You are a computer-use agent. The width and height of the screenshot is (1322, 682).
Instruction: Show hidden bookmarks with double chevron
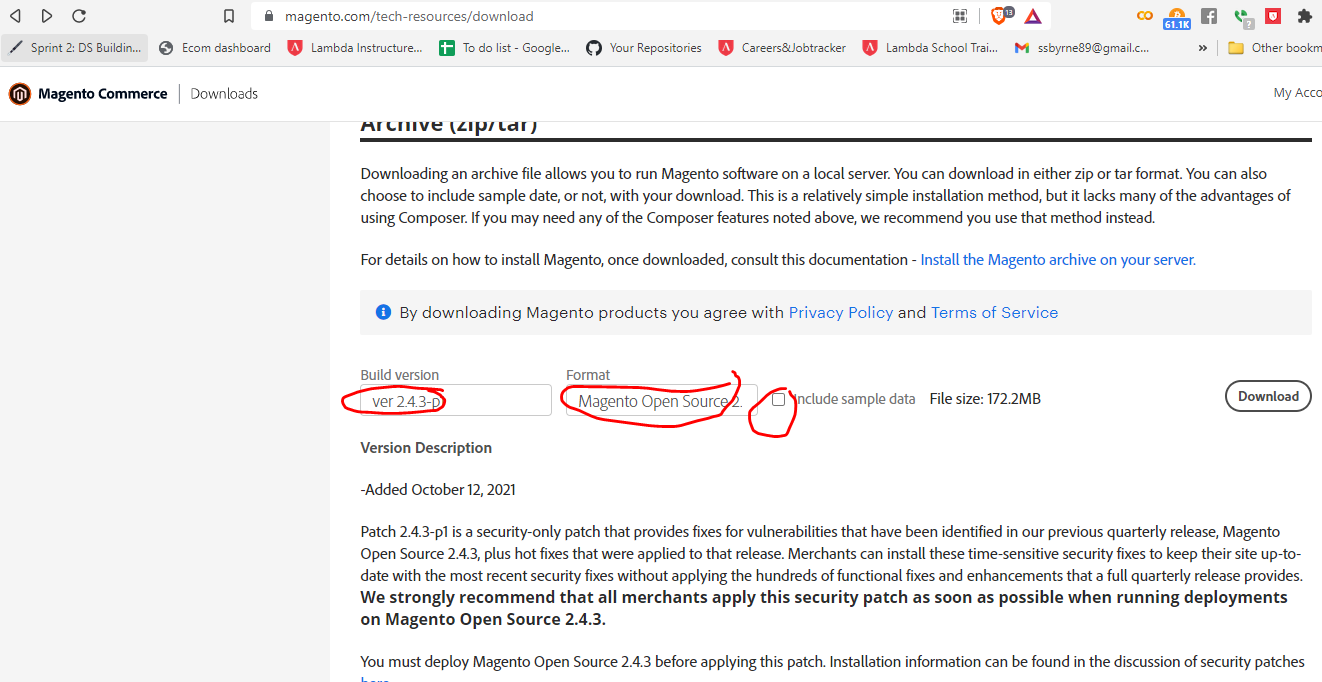(x=1202, y=47)
